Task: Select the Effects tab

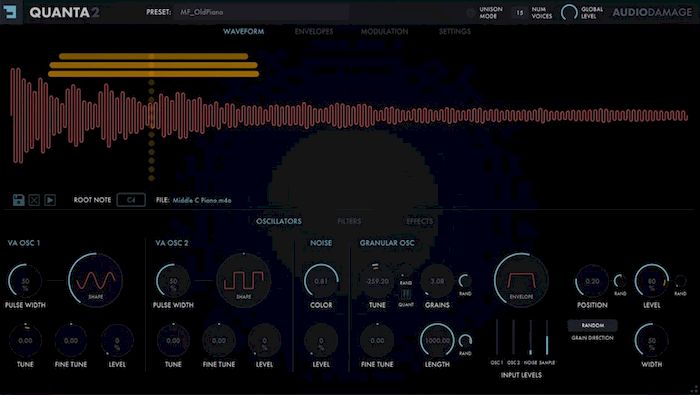Action: 420,221
